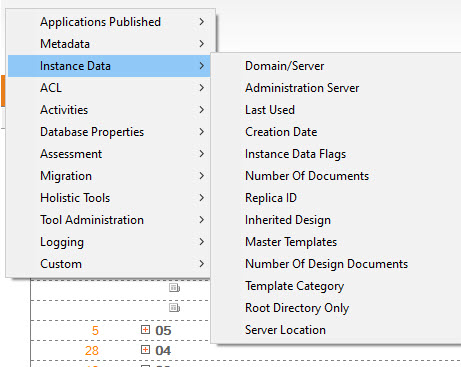Click the 04 row label
The width and height of the screenshot is (461, 367).
pos(163,351)
